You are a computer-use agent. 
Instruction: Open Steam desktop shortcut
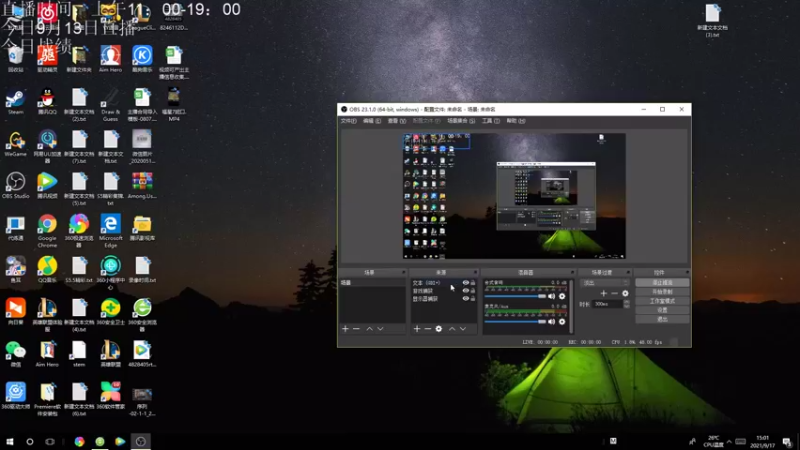tap(15, 102)
